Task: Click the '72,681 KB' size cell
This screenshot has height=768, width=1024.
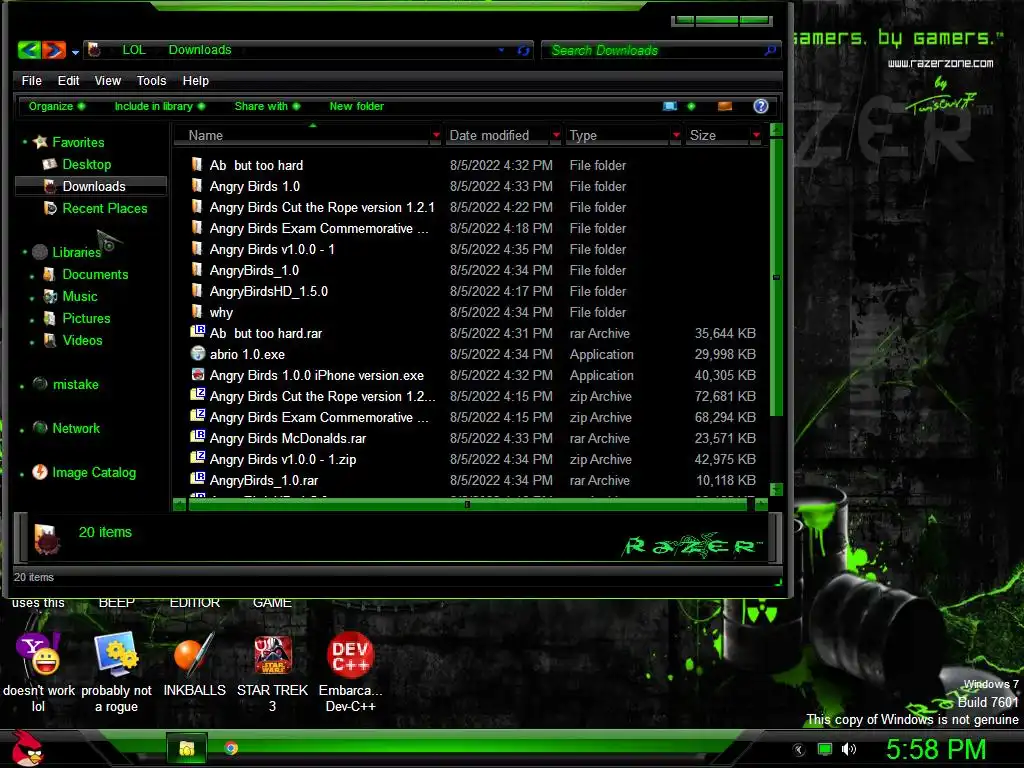Action: click(725, 396)
